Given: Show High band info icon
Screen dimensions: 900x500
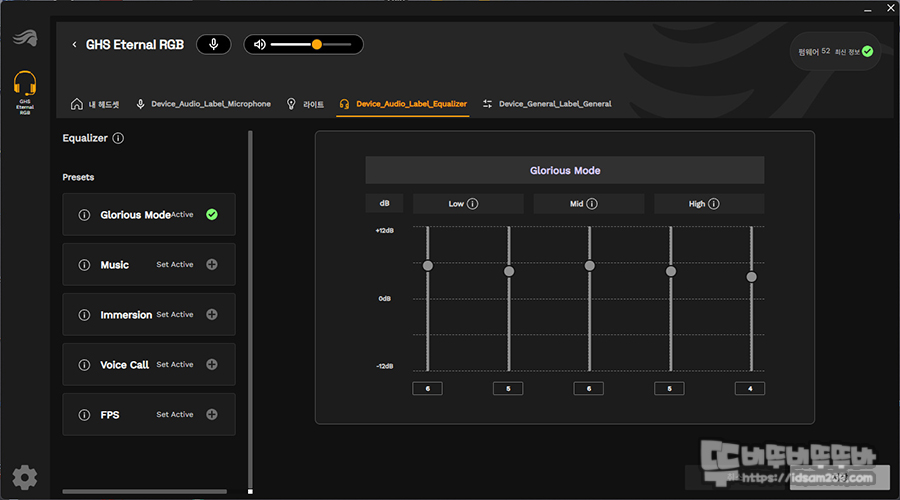Looking at the screenshot, I should (713, 204).
